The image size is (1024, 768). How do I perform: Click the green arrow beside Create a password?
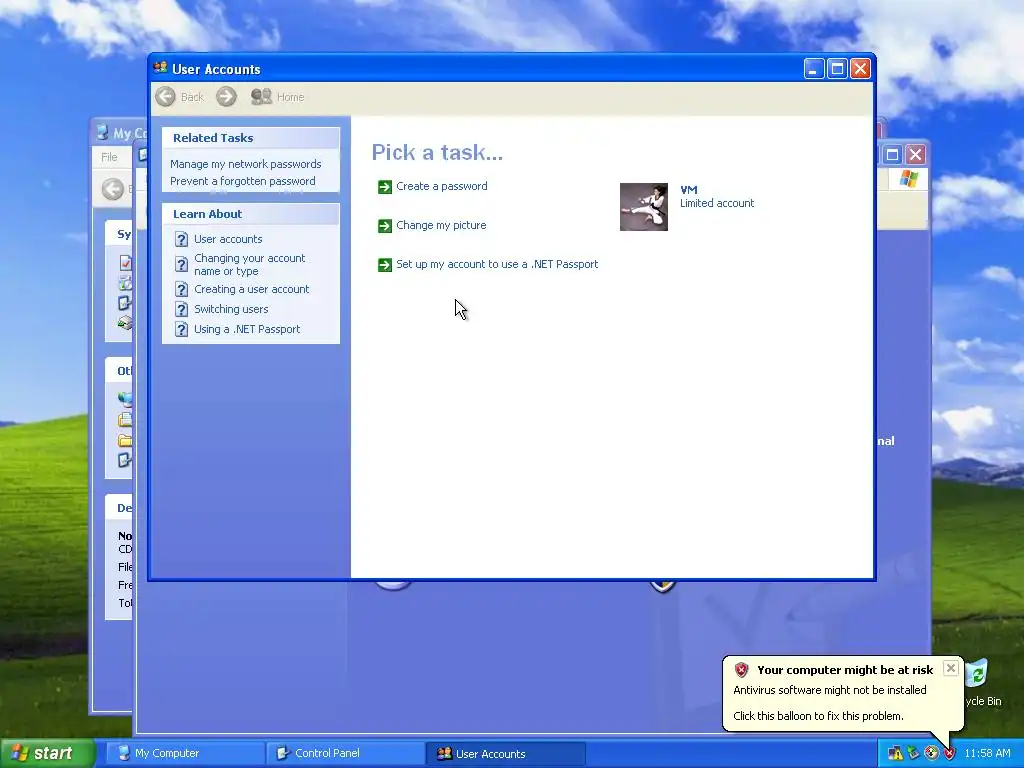(385, 187)
